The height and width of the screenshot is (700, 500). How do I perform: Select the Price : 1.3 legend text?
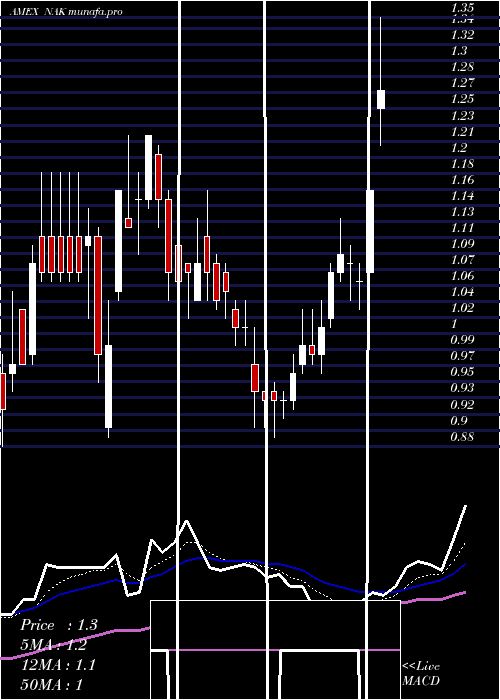pos(59,625)
